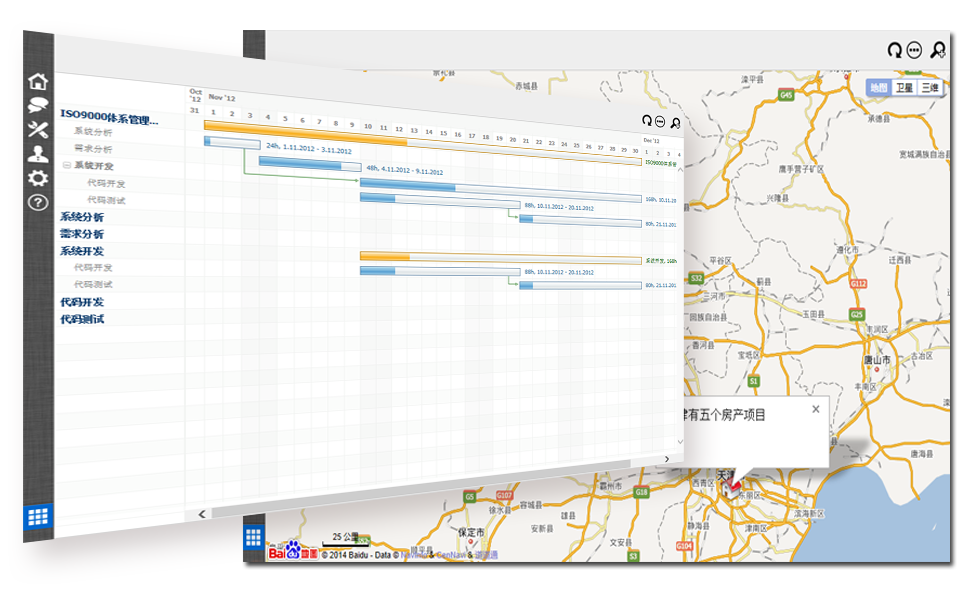Click the Nov '12 month header in Gantt
Image resolution: width=973 pixels, height=615 pixels.
222,97
